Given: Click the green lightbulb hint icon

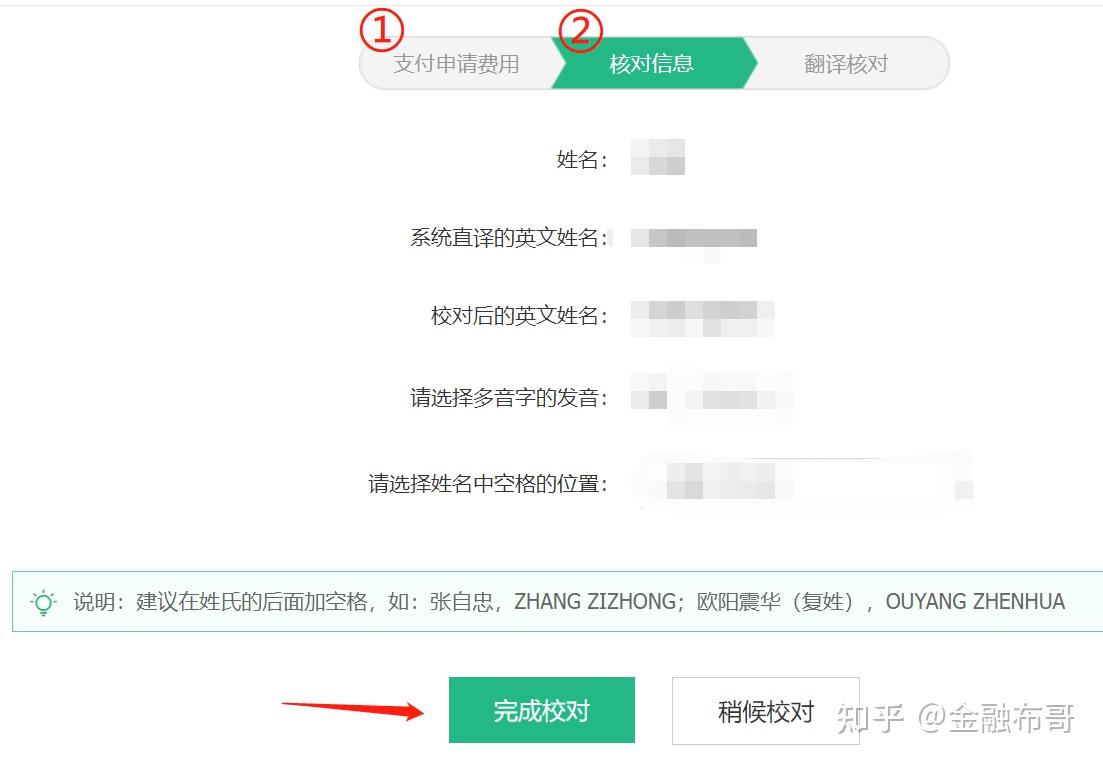Looking at the screenshot, I should click(x=43, y=602).
